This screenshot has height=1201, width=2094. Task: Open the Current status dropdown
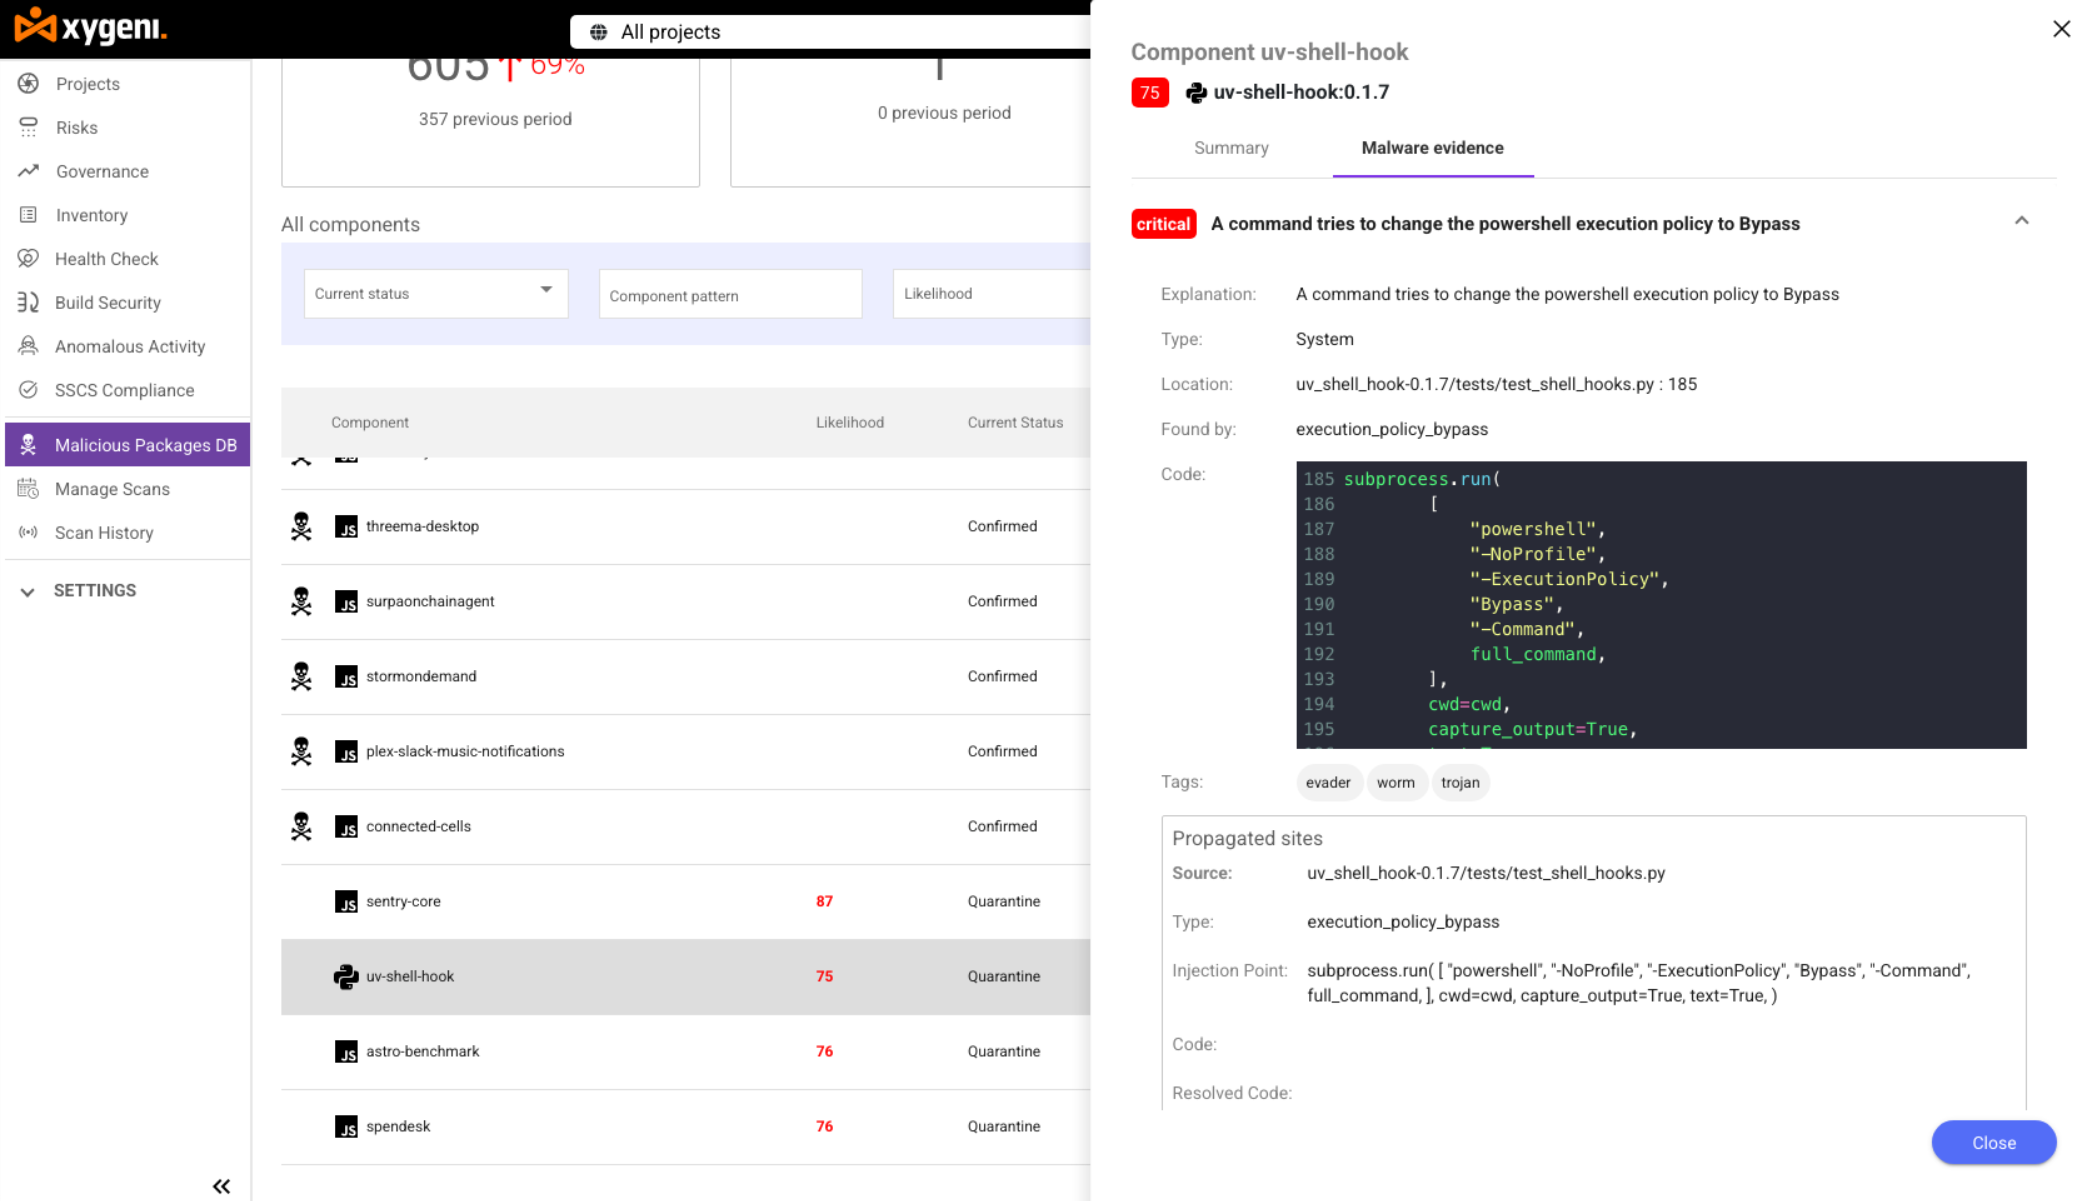tap(435, 294)
